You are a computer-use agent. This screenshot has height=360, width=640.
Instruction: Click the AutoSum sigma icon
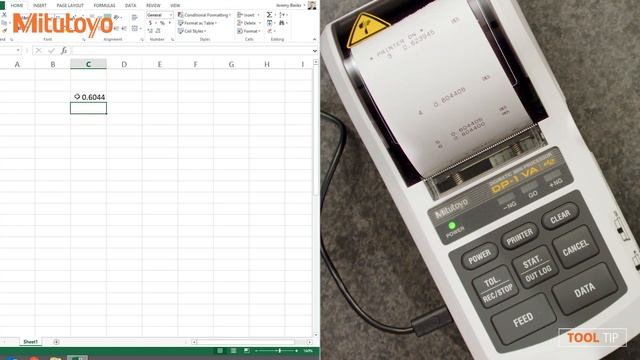click(269, 15)
